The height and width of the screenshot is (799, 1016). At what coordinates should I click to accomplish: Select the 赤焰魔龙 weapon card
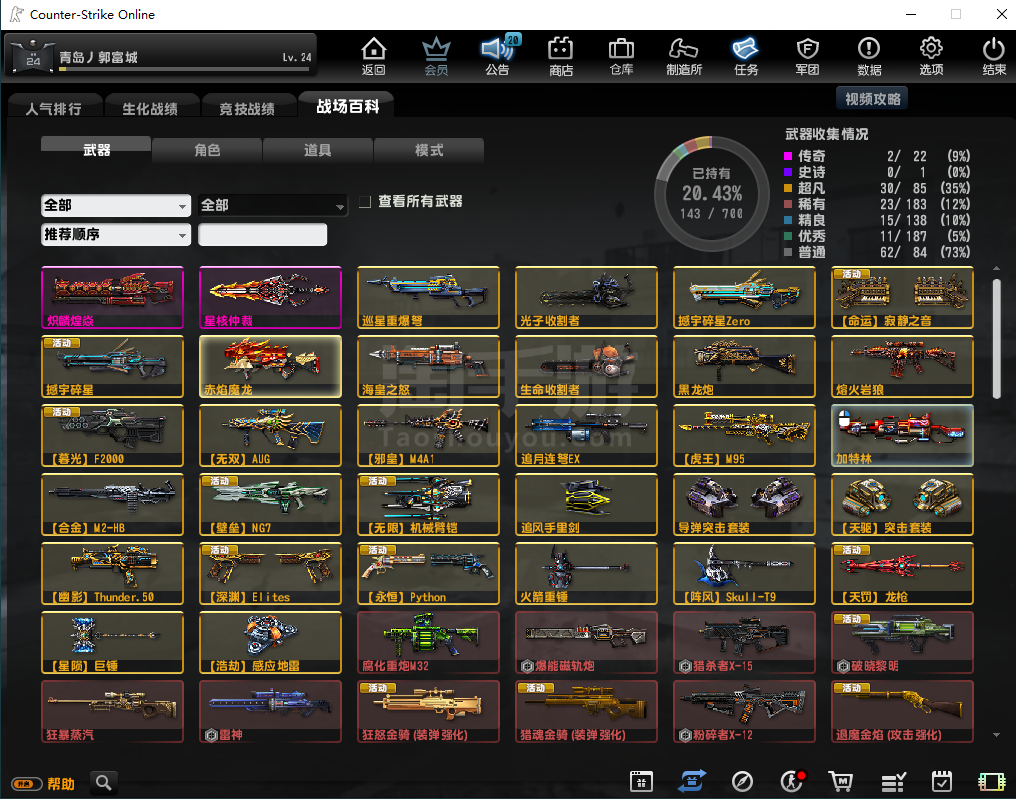(x=270, y=367)
